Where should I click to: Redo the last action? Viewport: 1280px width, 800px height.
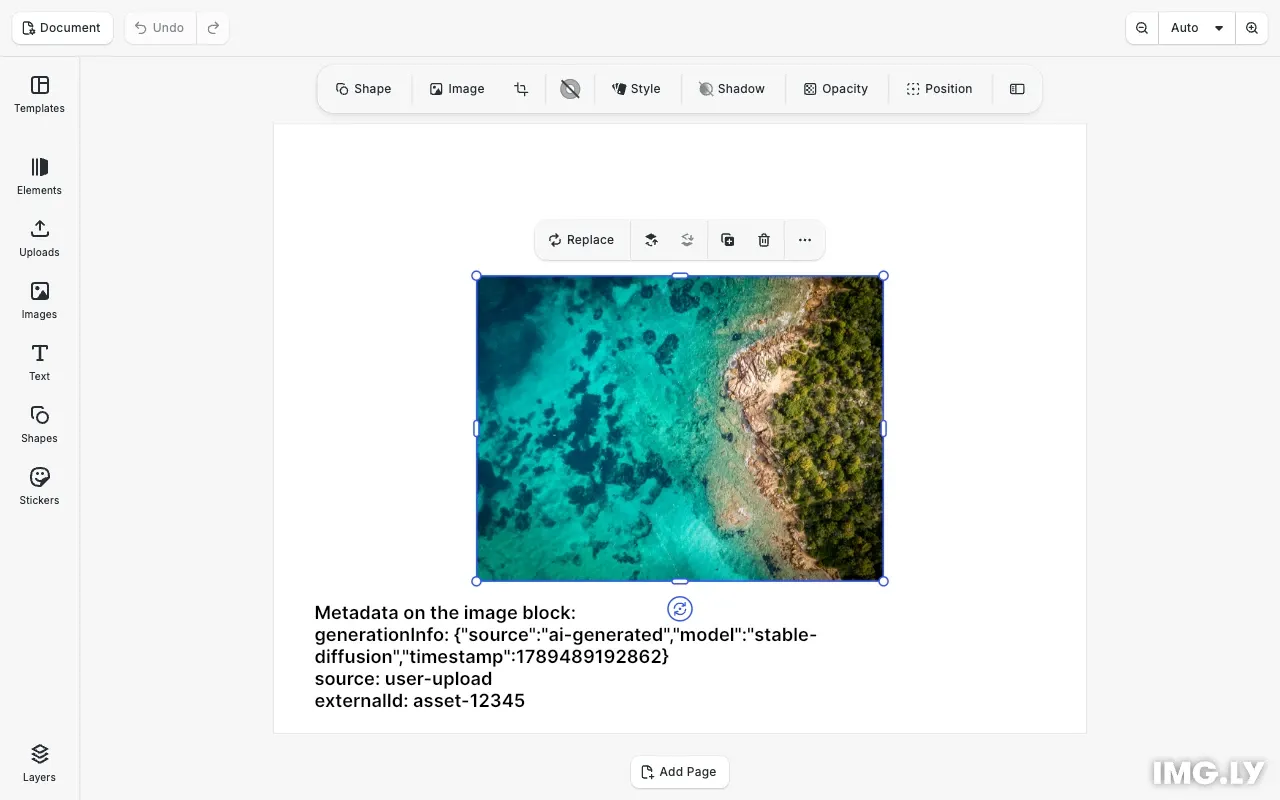[x=213, y=28]
